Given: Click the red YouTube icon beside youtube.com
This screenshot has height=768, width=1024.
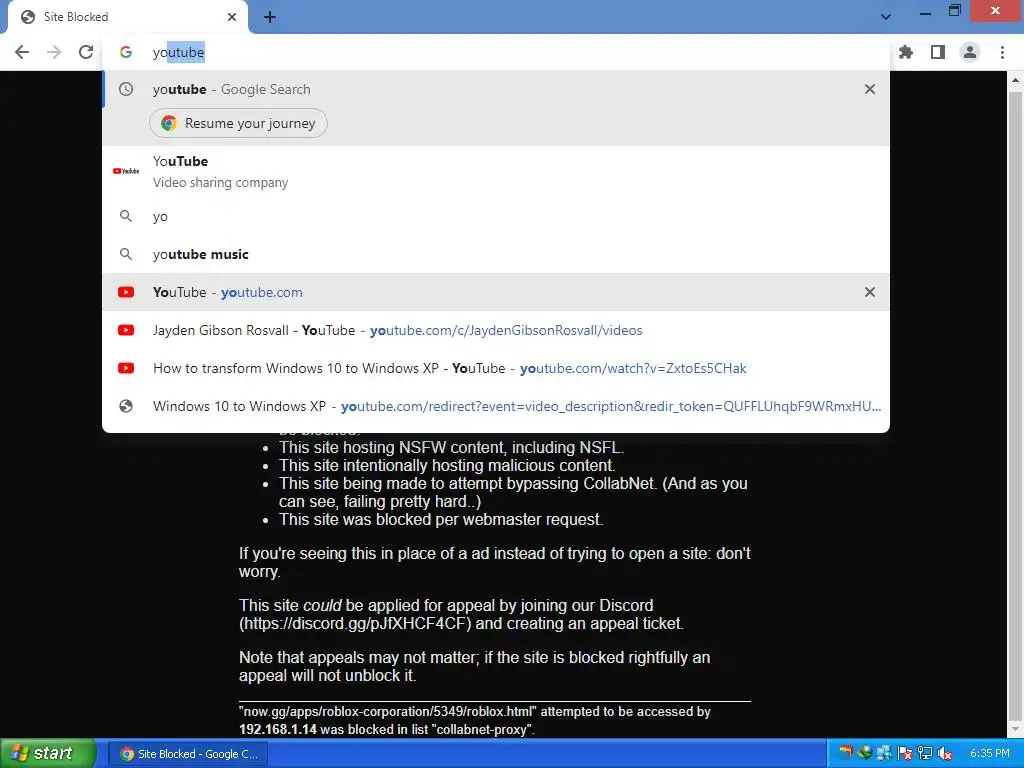Looking at the screenshot, I should [x=126, y=292].
